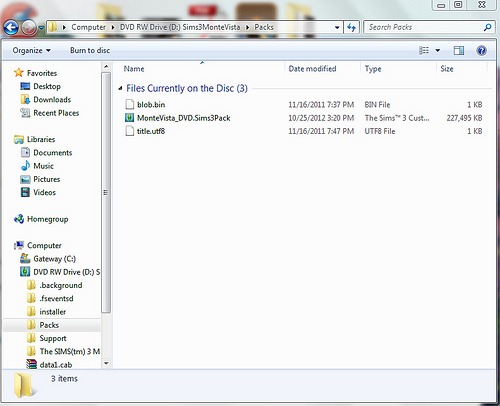Sort by the Name column header
500x406 pixels.
[x=134, y=69]
